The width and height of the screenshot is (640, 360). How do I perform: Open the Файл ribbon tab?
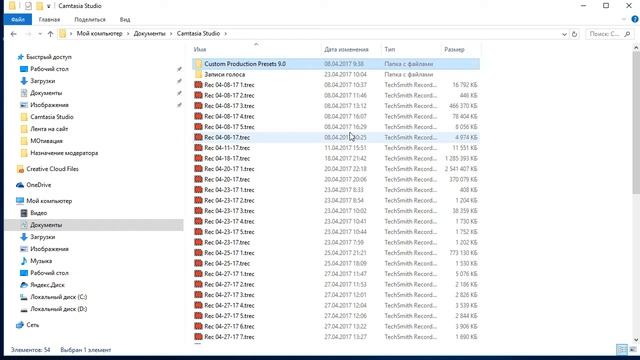pos(18,19)
